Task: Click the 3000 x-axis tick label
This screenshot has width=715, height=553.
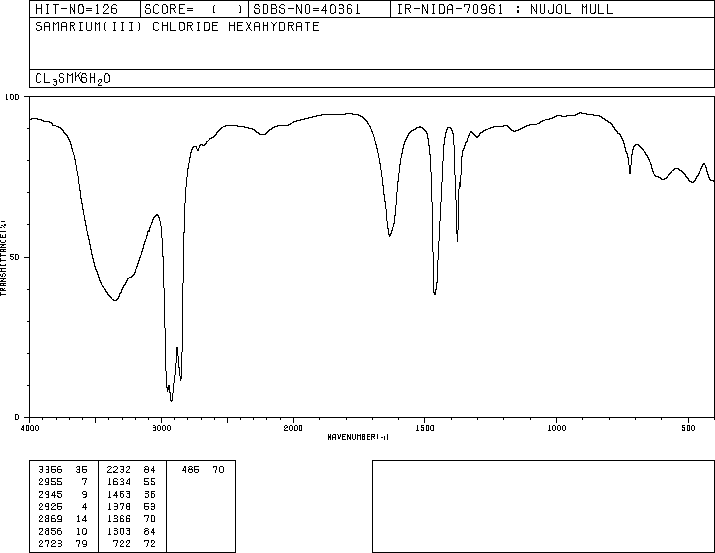Action: coord(161,428)
